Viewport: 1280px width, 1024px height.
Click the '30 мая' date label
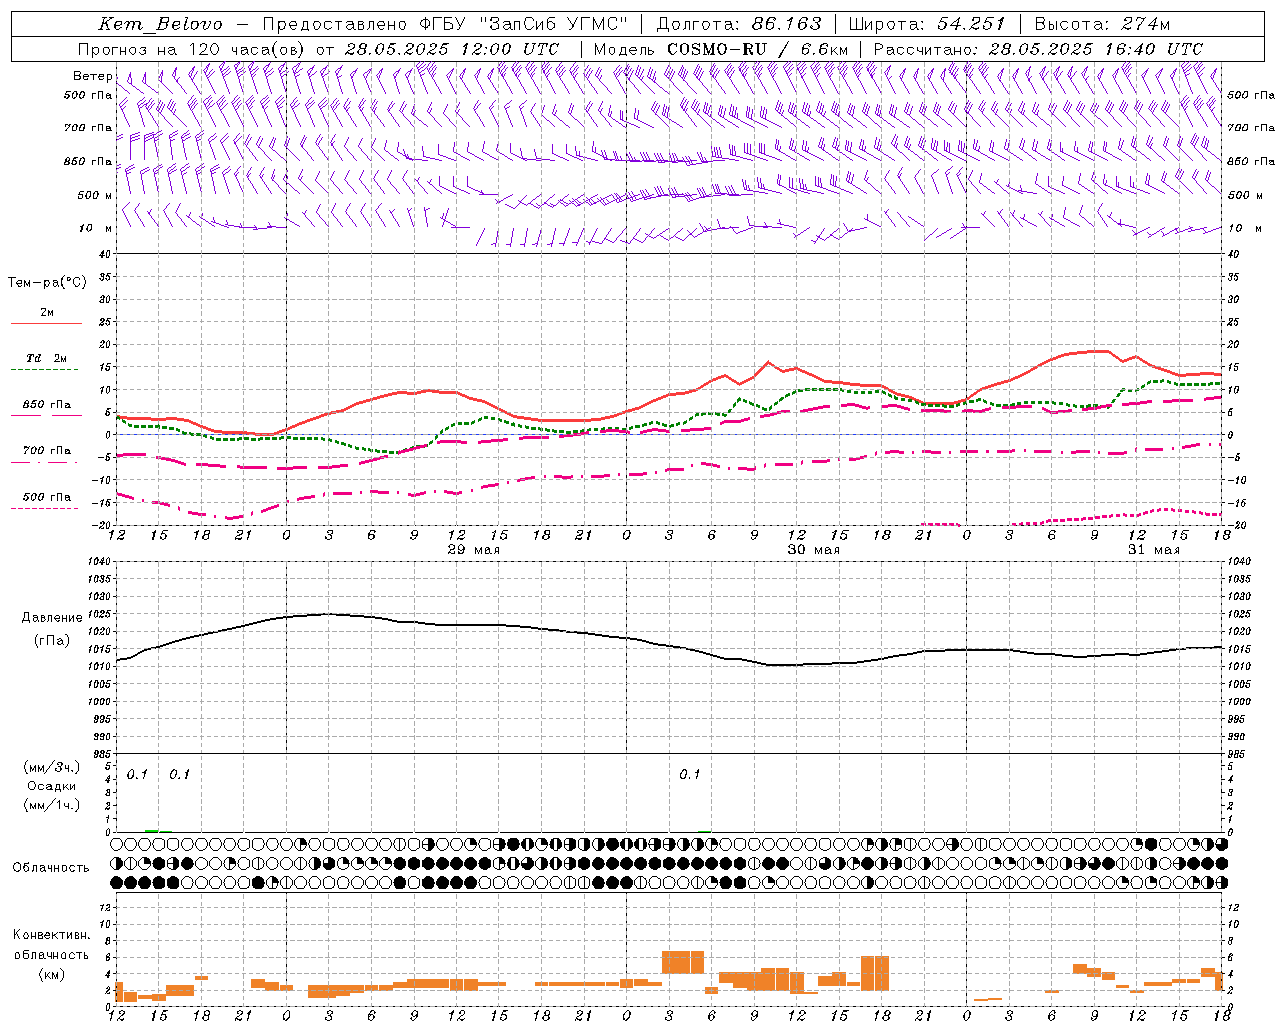(814, 549)
